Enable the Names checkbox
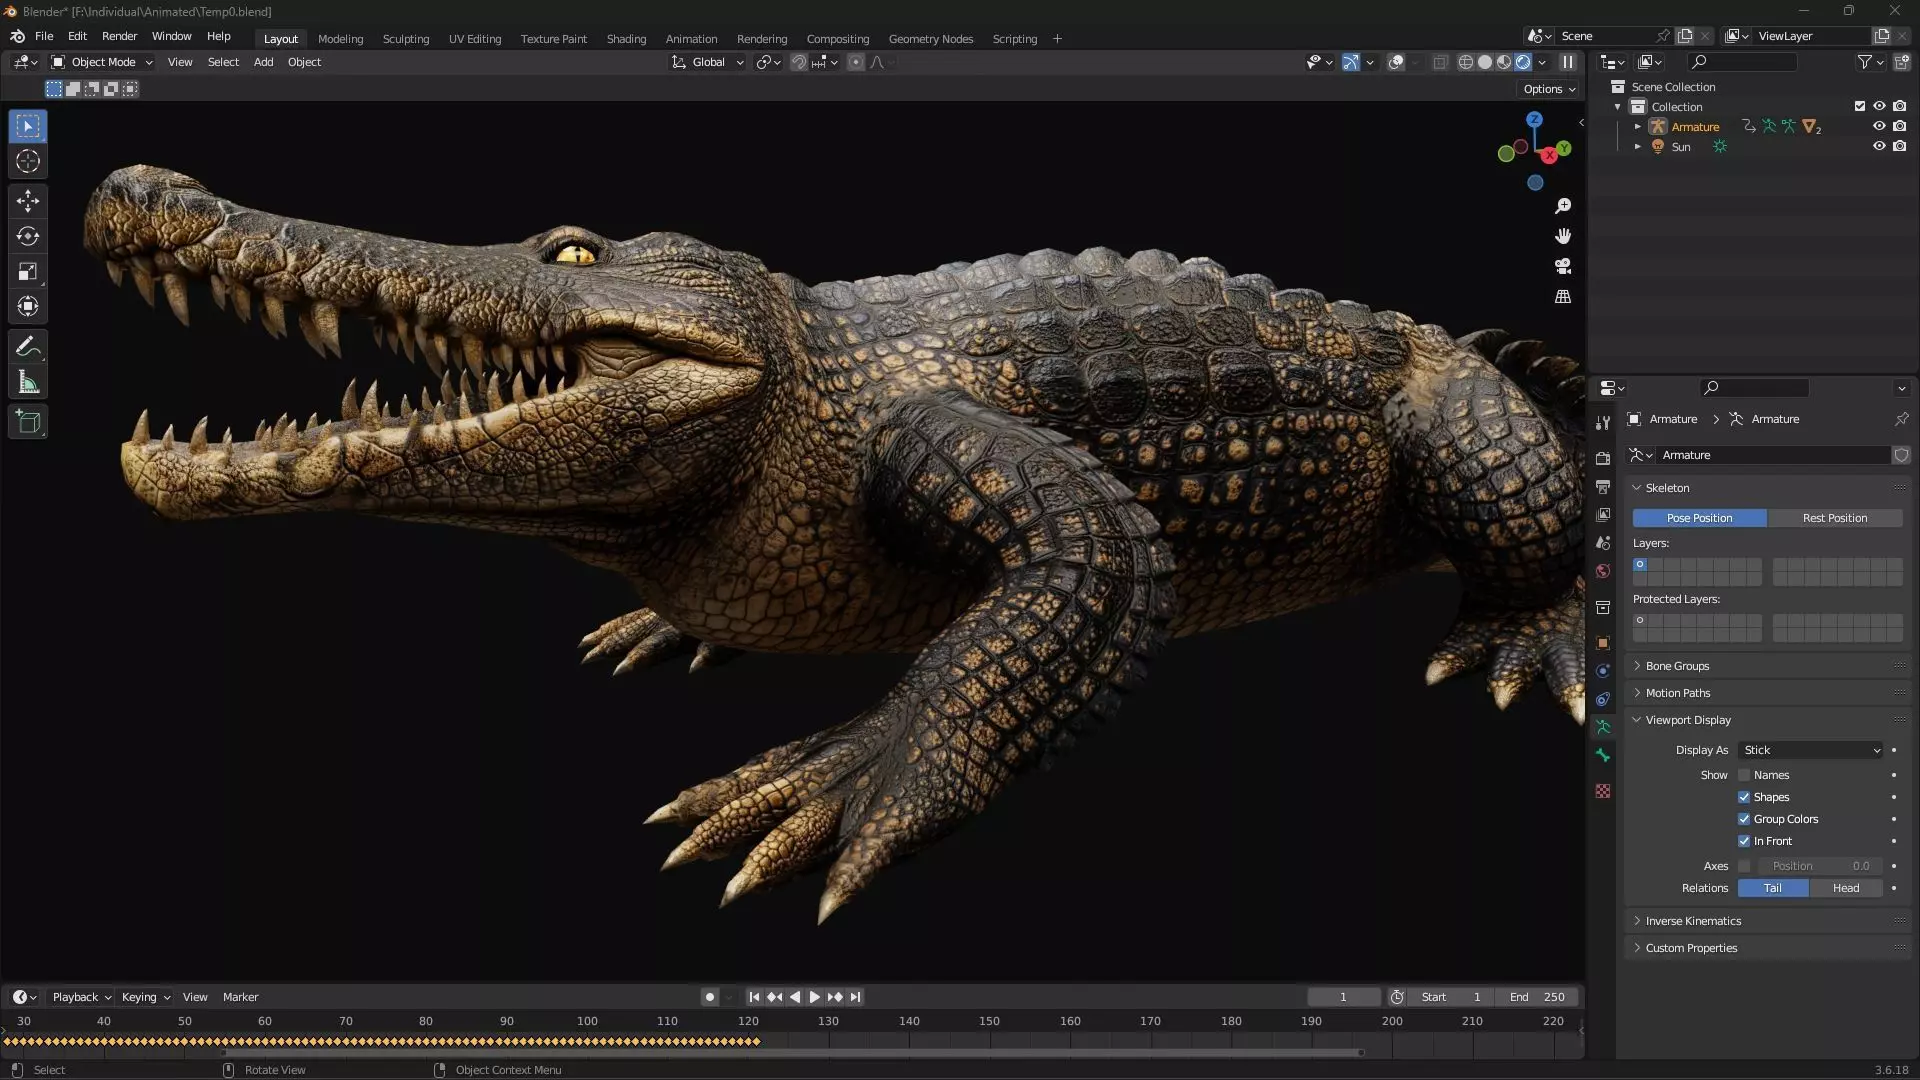1920x1080 pixels. point(1744,775)
